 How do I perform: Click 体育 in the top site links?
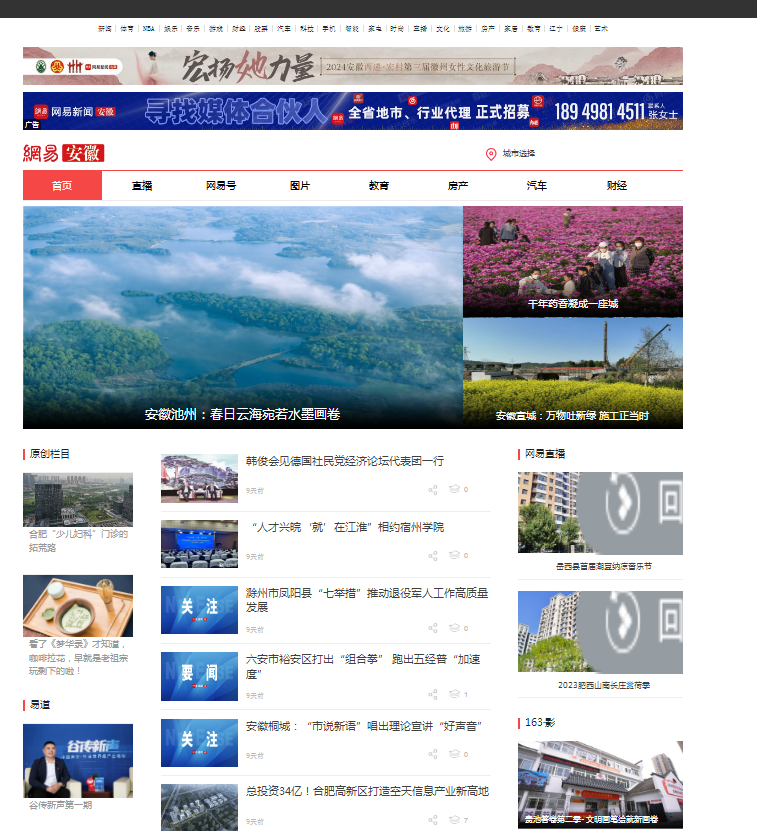click(127, 29)
